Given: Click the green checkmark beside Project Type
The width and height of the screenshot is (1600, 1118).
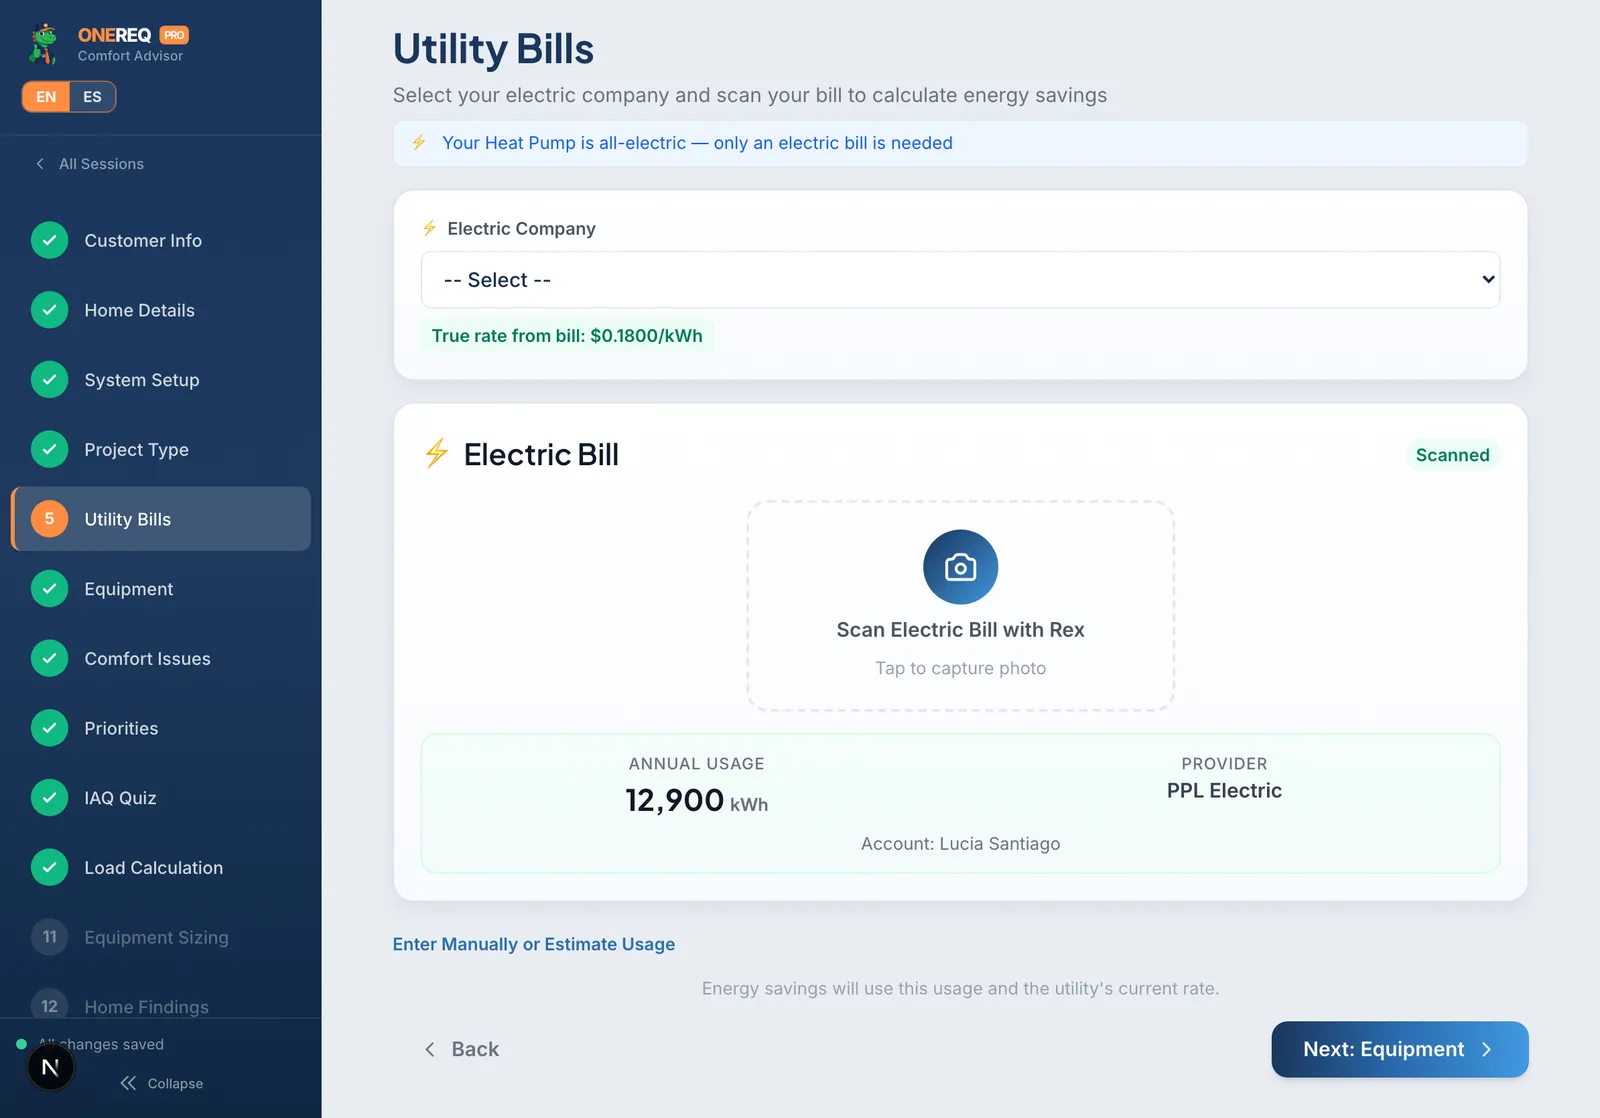Looking at the screenshot, I should coord(49,449).
